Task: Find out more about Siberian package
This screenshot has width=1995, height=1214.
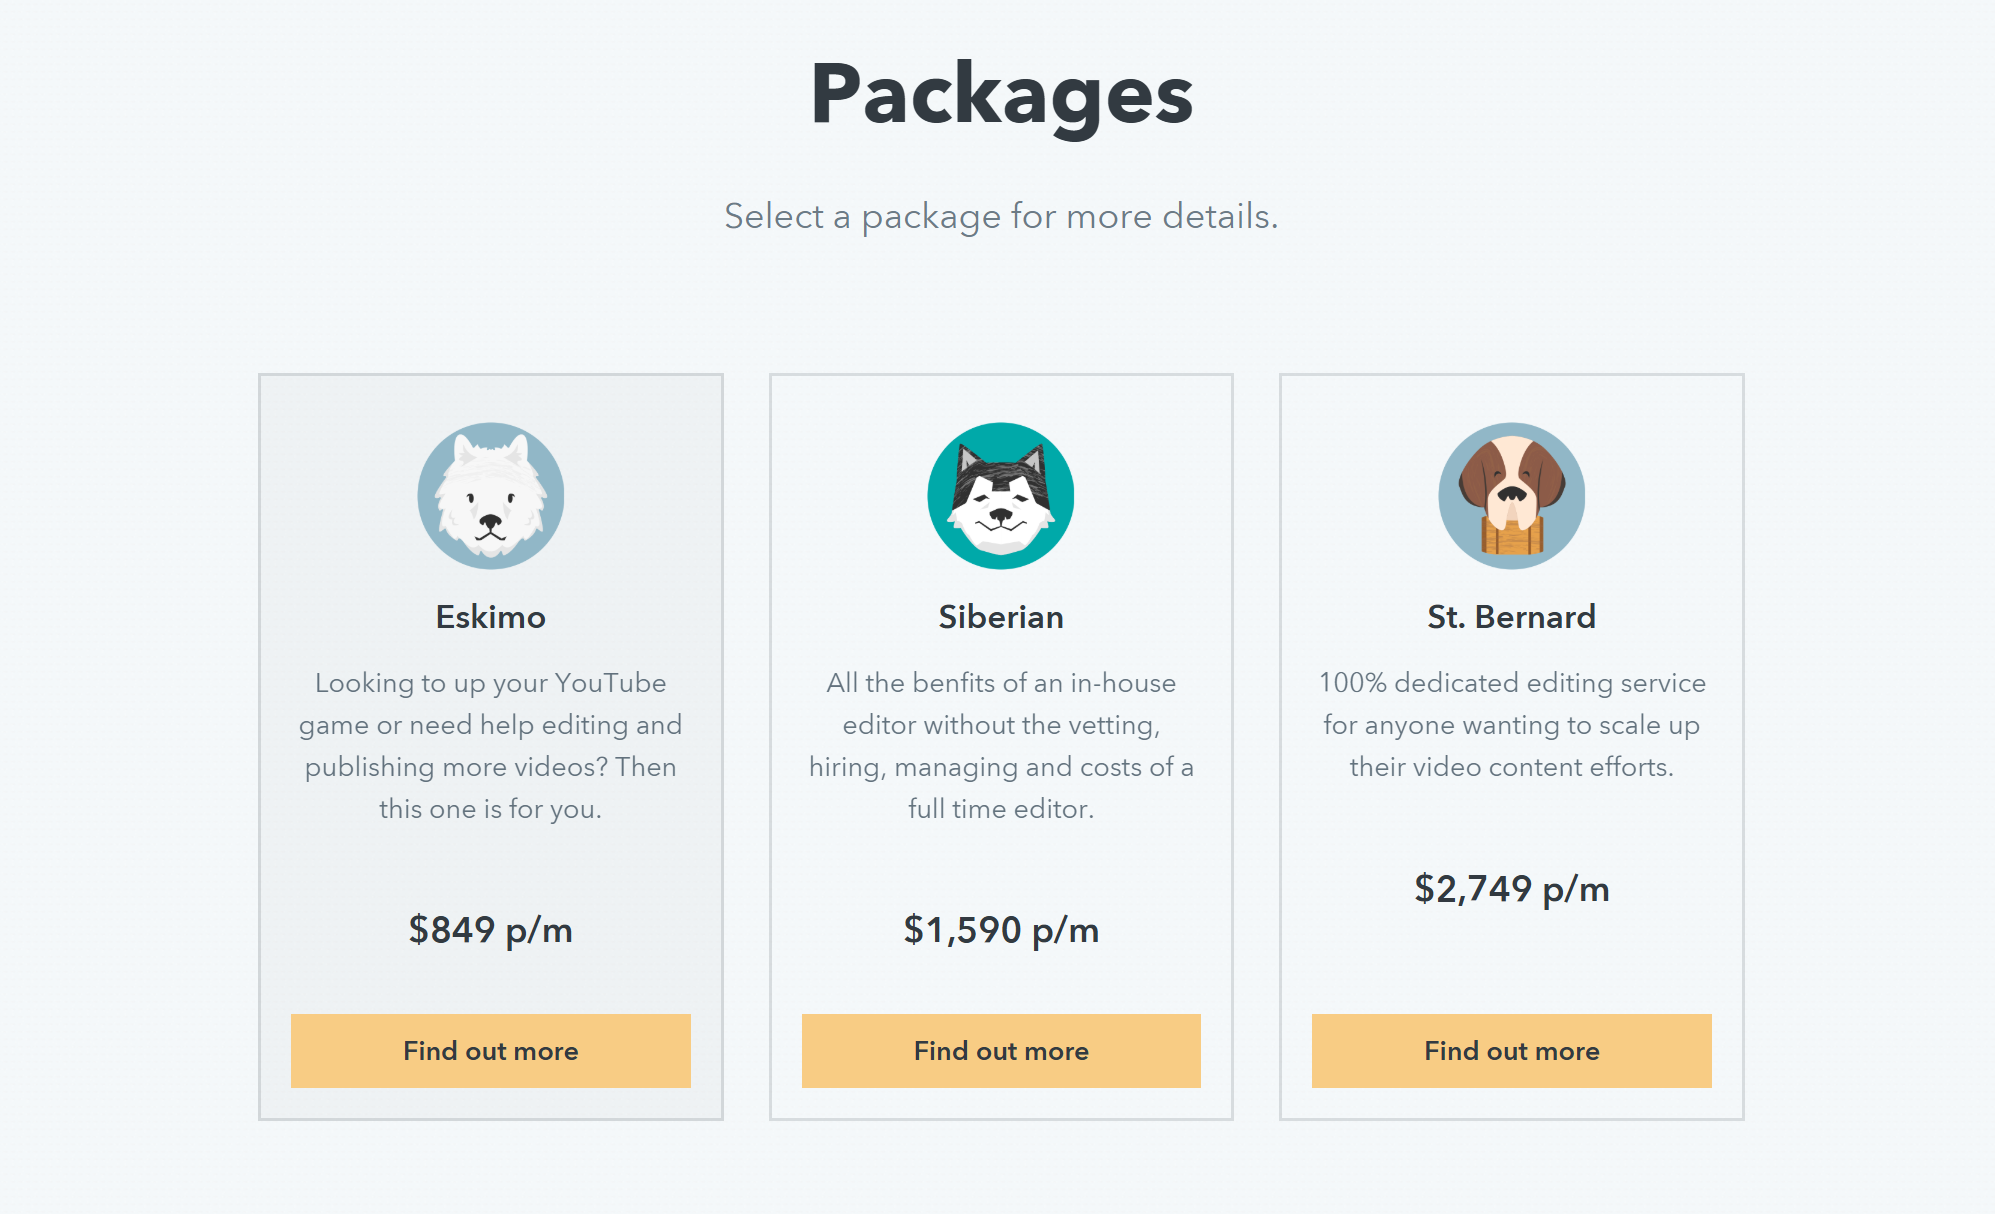Action: [x=1001, y=1051]
